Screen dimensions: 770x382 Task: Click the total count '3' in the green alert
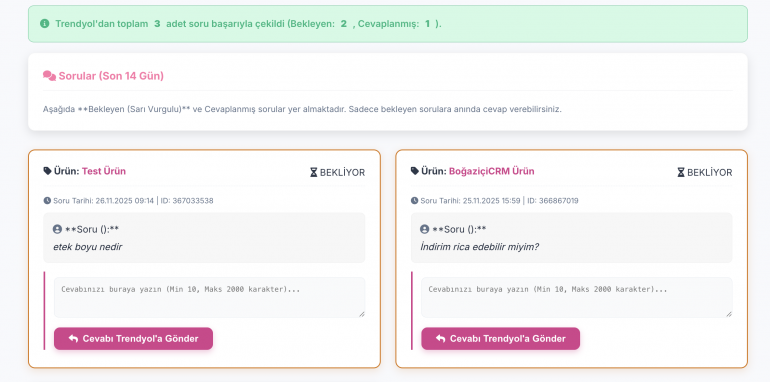pos(157,24)
